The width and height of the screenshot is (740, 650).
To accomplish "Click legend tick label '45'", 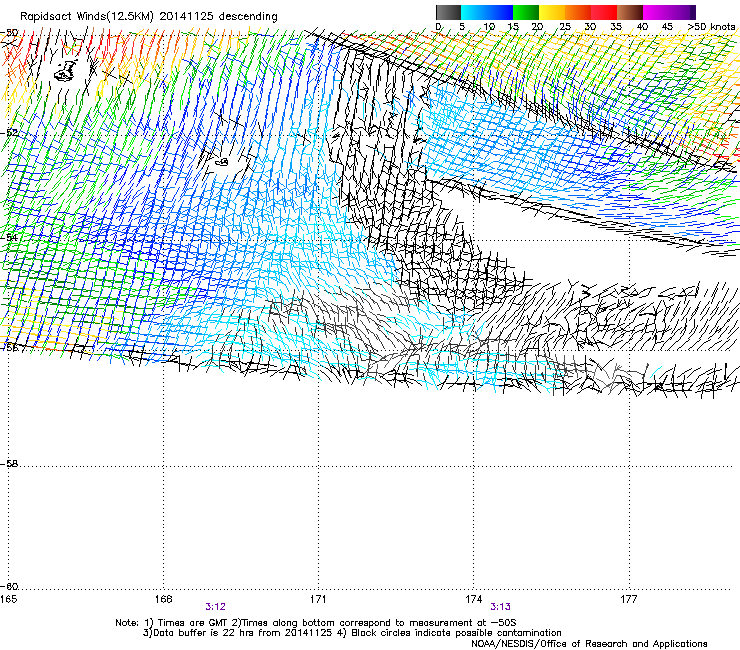I will 667,27.
